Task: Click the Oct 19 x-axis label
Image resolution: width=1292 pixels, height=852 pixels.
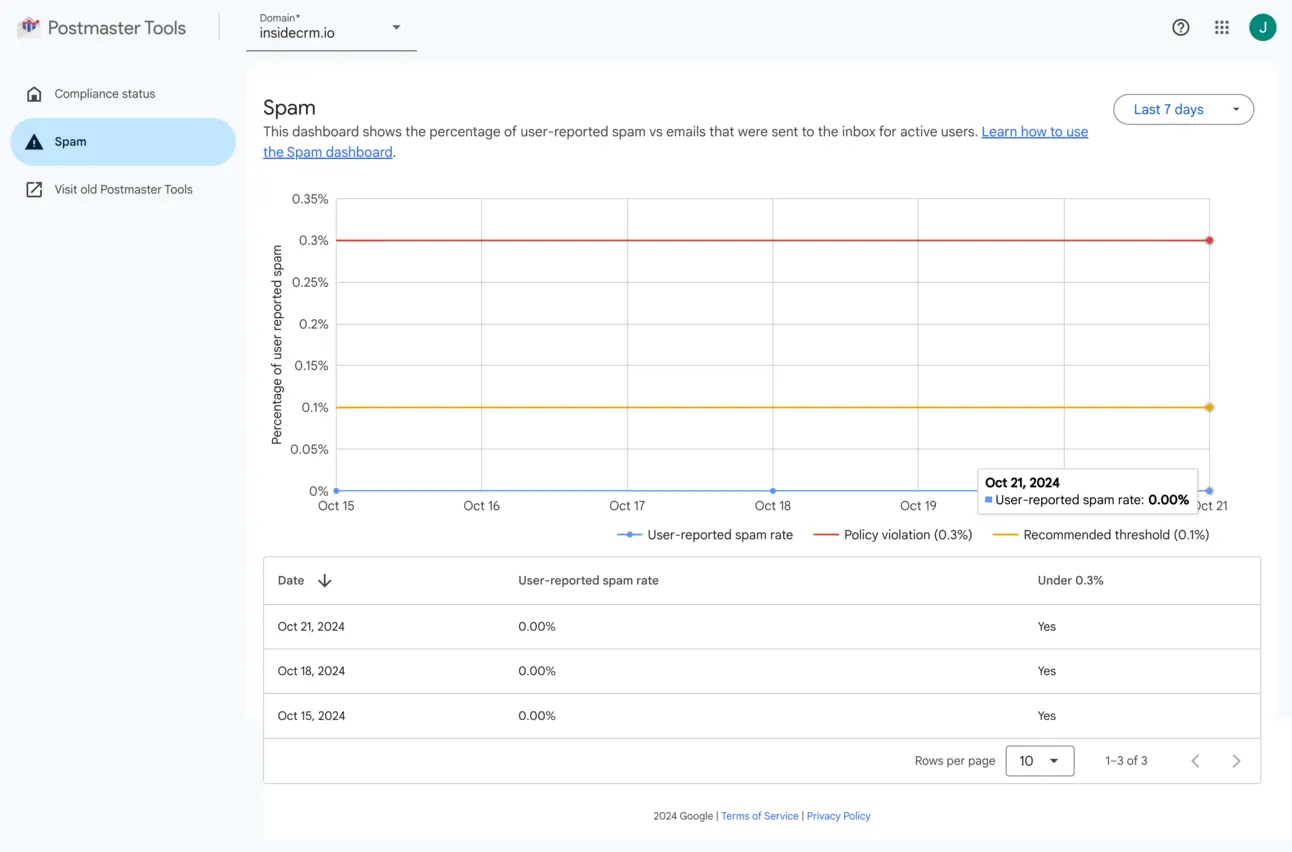Action: click(918, 506)
